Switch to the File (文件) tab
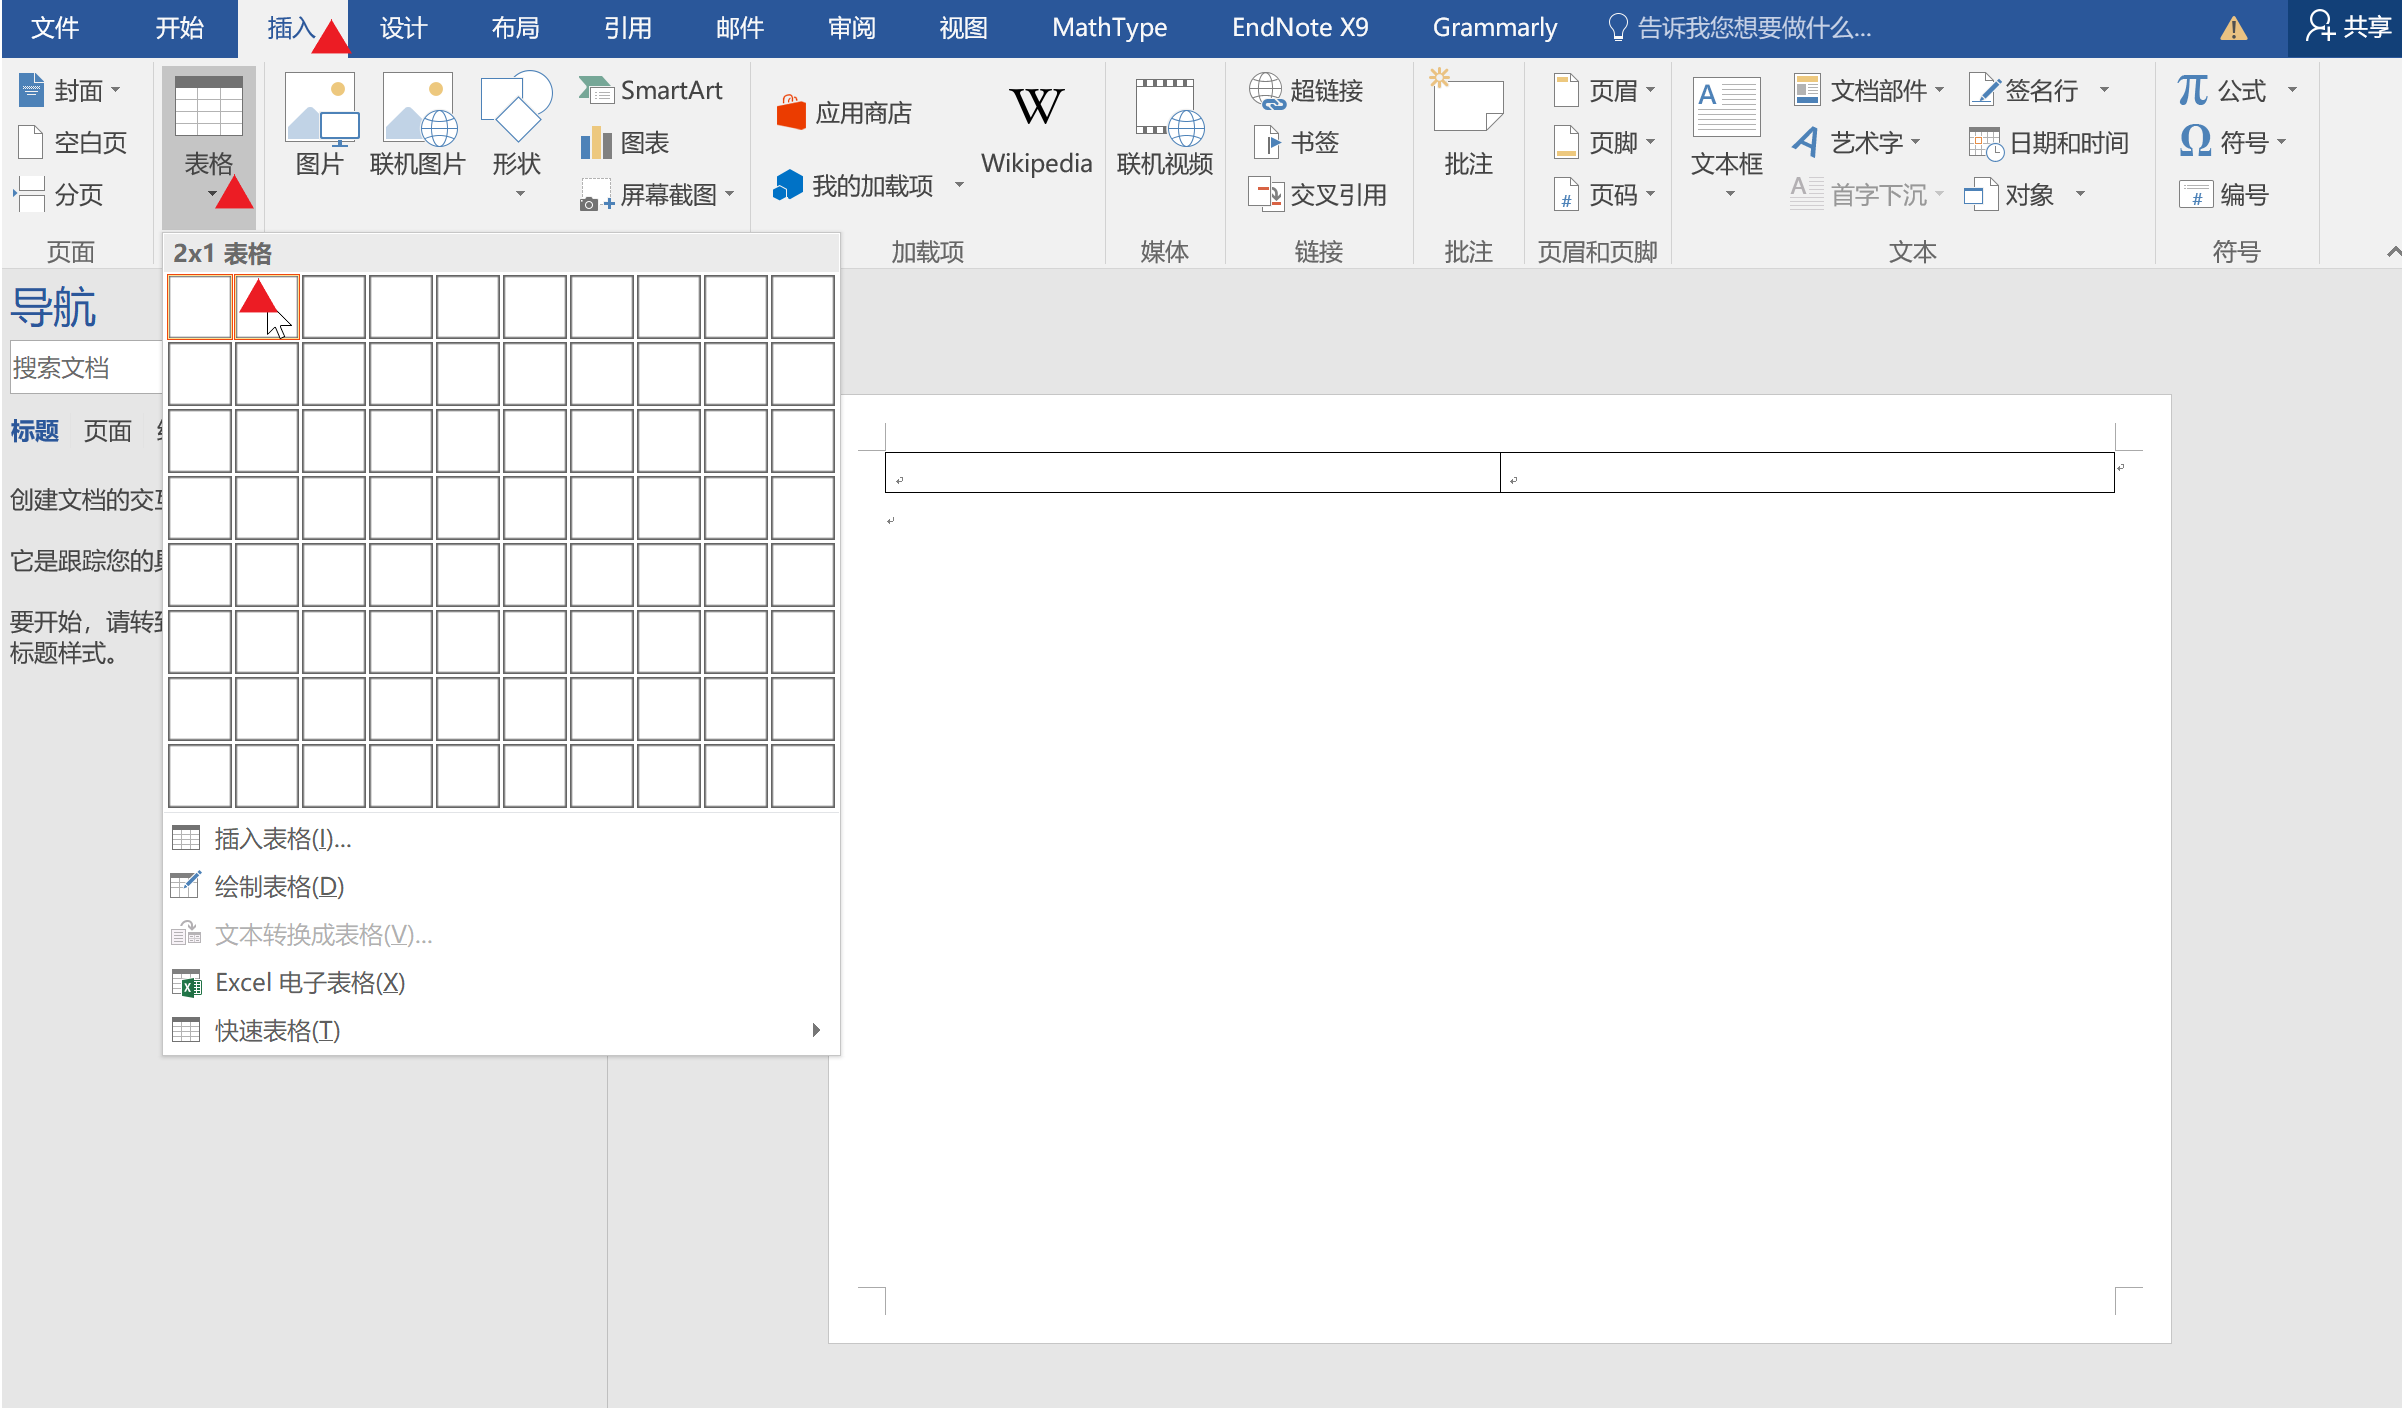 (x=55, y=28)
